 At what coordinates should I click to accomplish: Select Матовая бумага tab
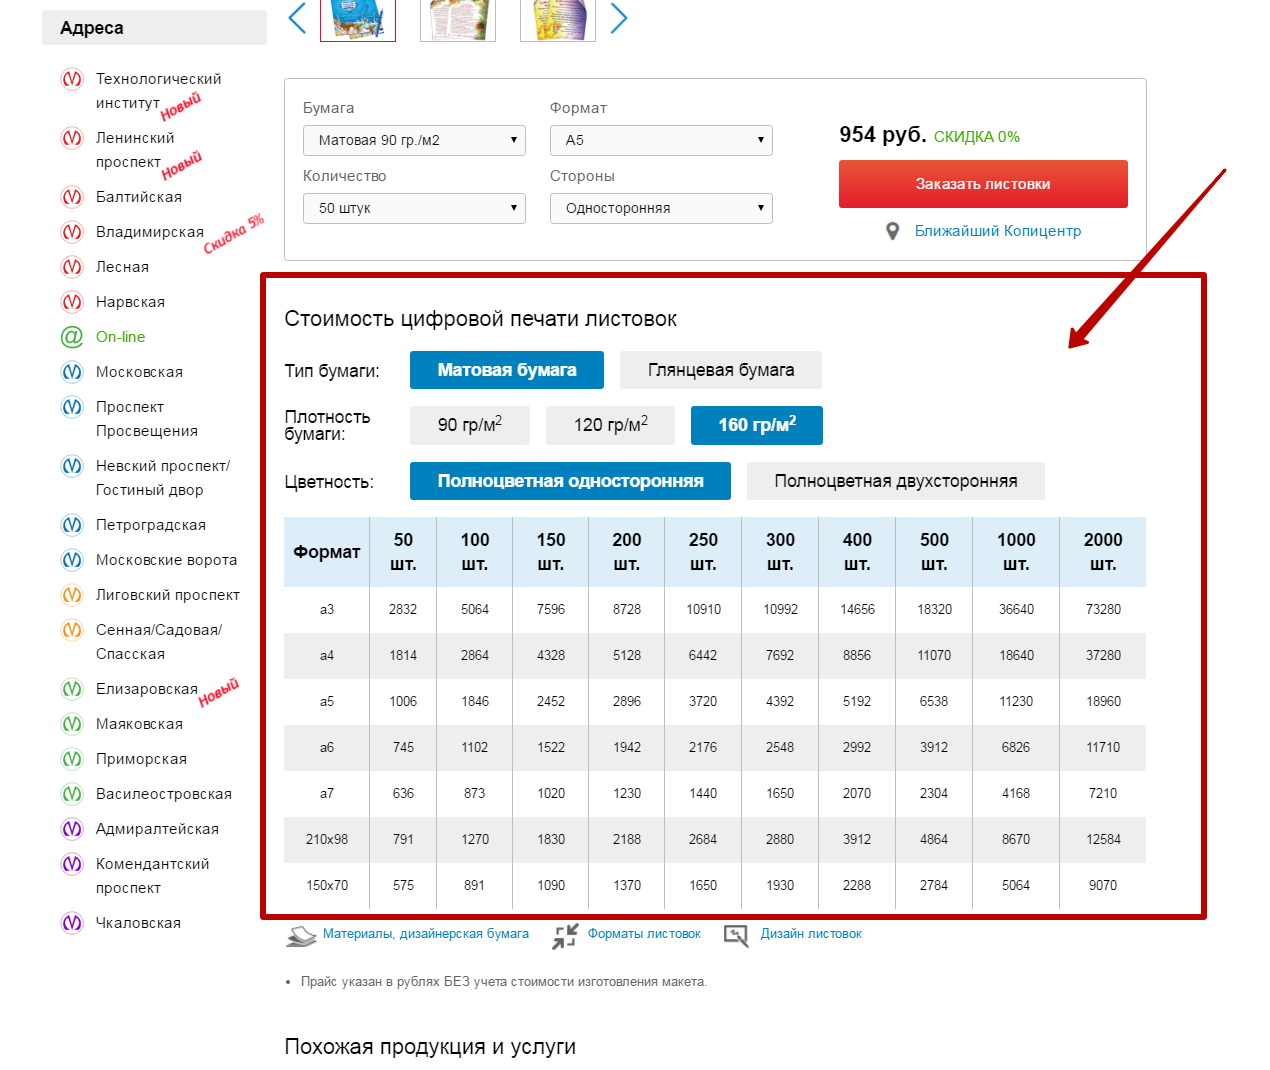(506, 370)
